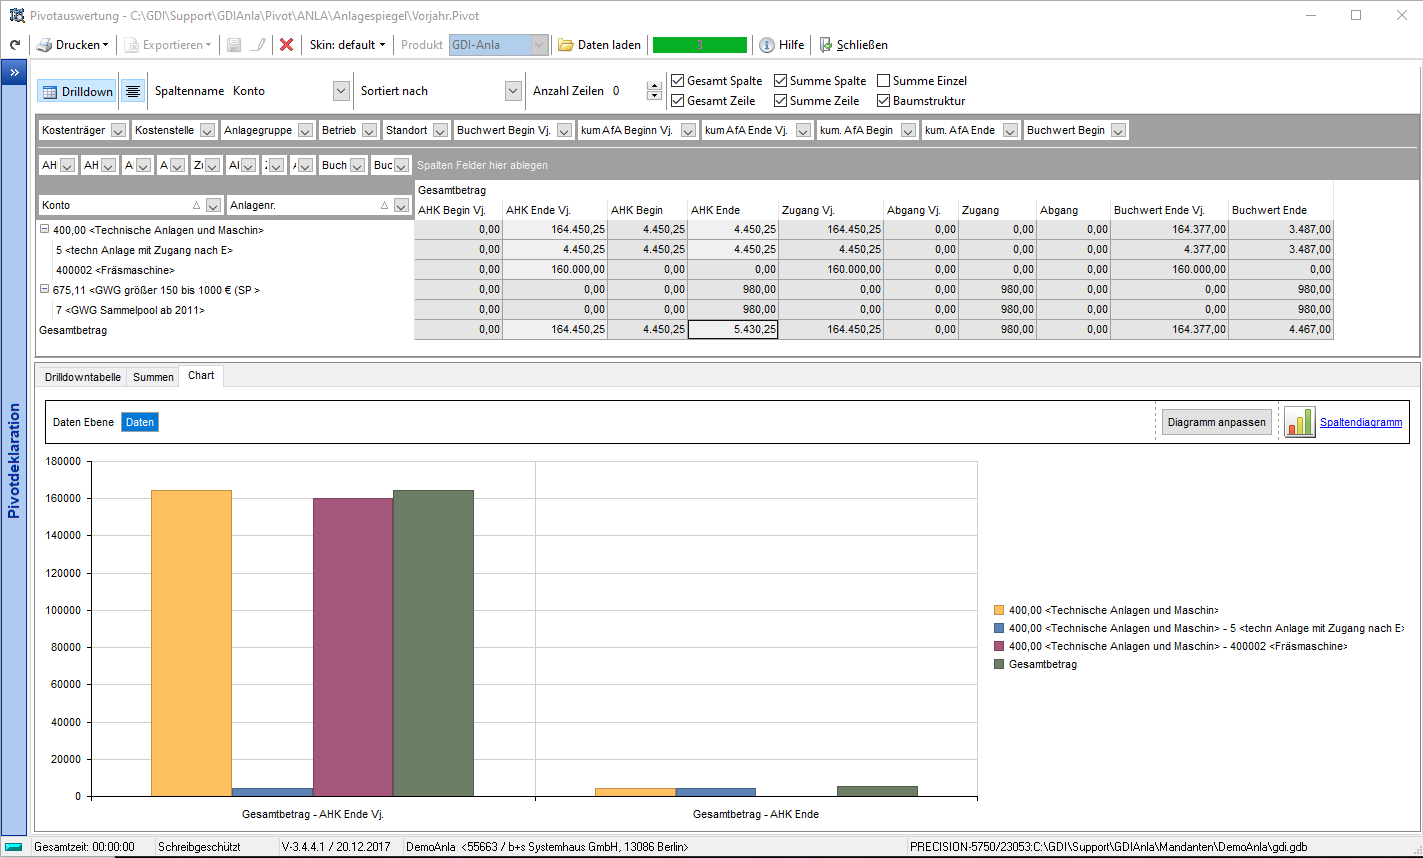Open the Sortiert nach dropdown

(x=513, y=91)
